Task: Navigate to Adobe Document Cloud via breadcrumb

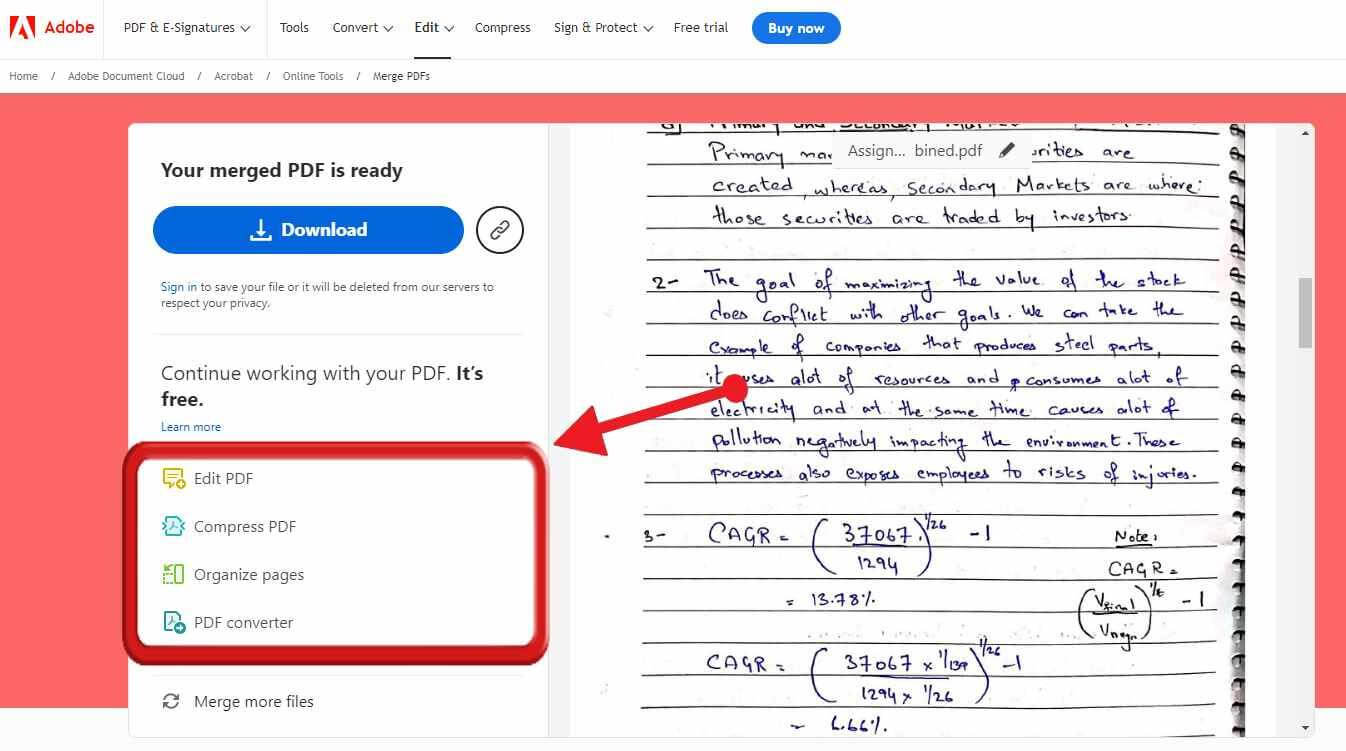Action: point(125,76)
